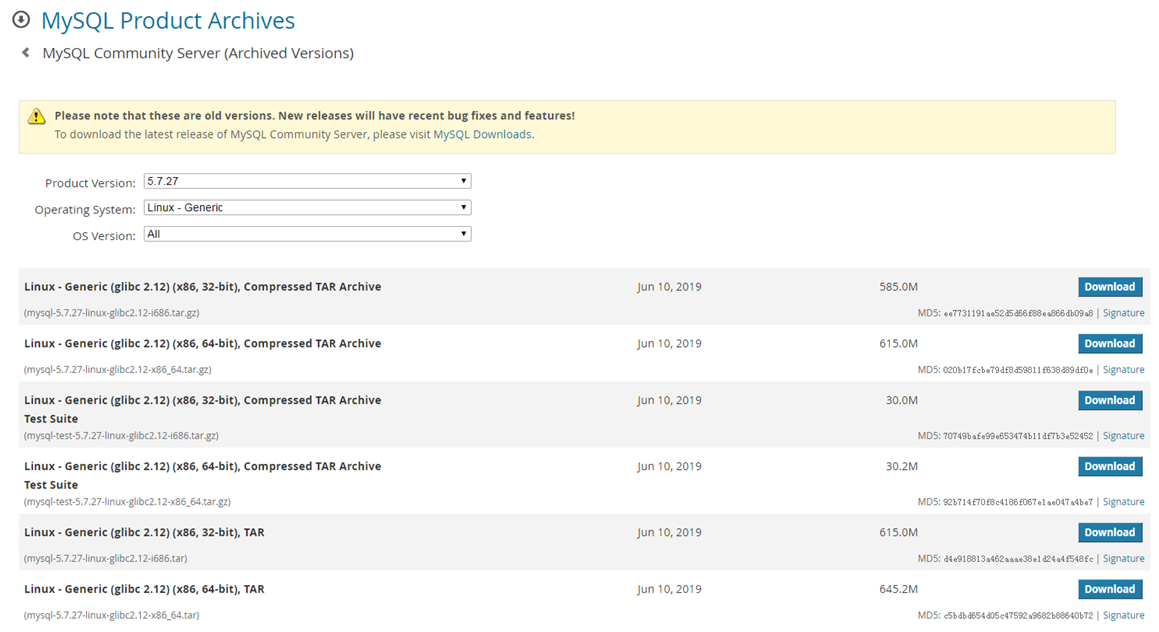
Task: View Signature for mysql-test-5.7.27 i686 archive
Action: (x=1124, y=436)
